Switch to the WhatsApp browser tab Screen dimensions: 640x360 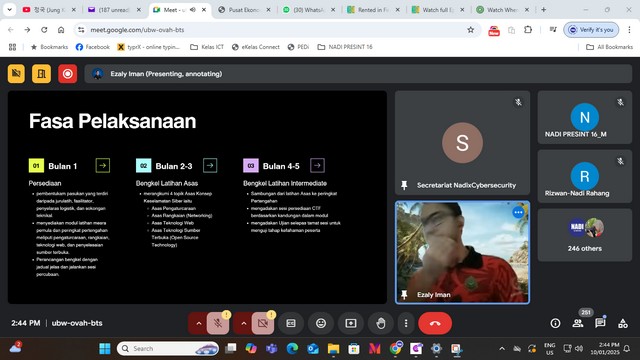pos(309,10)
